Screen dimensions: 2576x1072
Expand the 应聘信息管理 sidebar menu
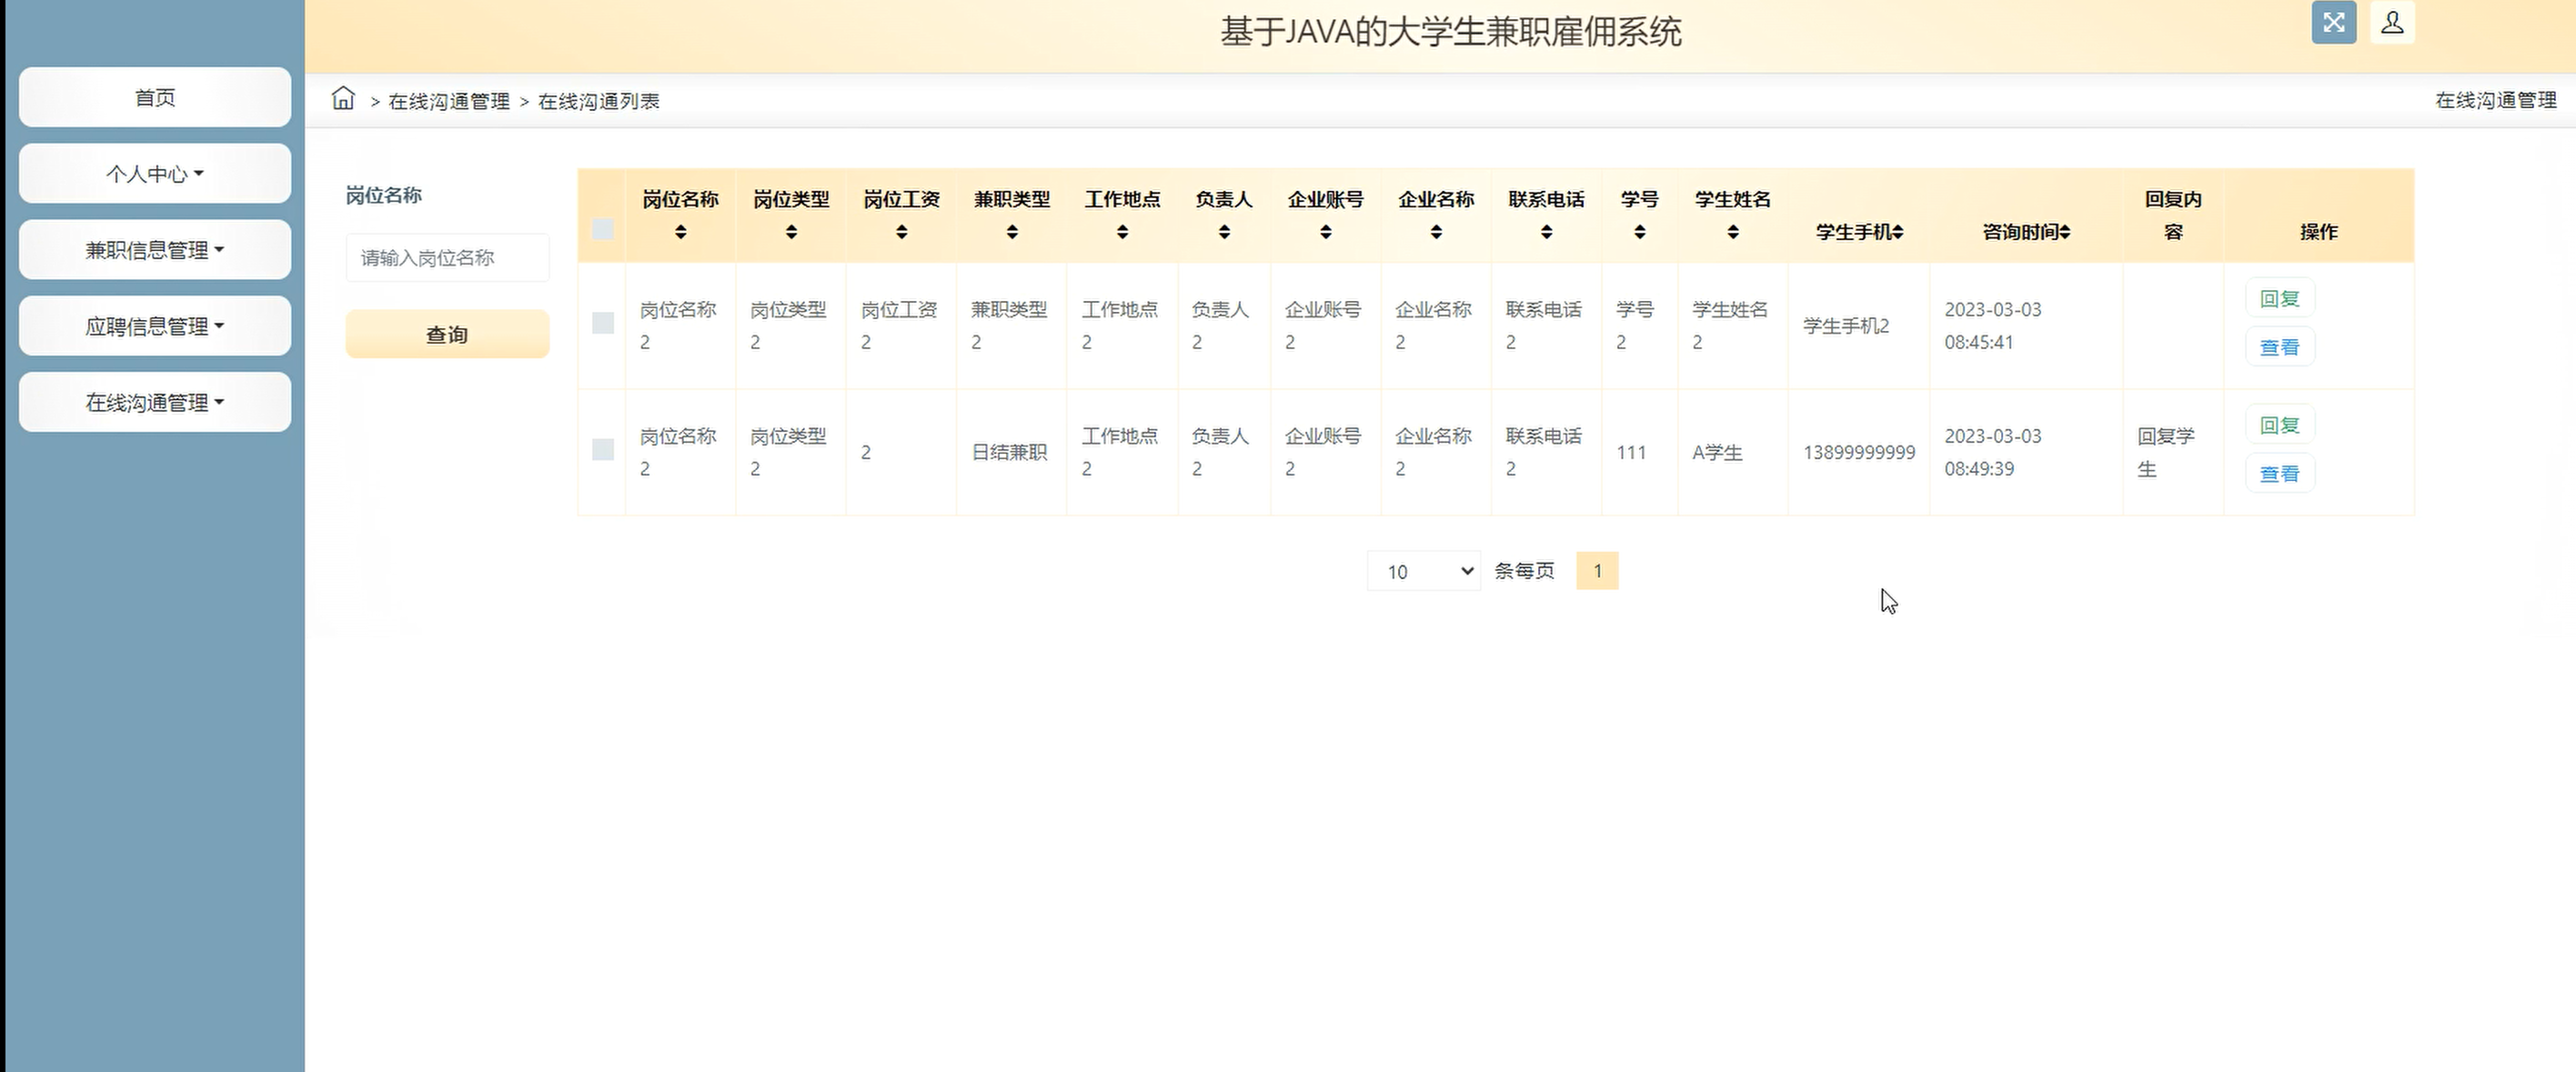(x=155, y=326)
